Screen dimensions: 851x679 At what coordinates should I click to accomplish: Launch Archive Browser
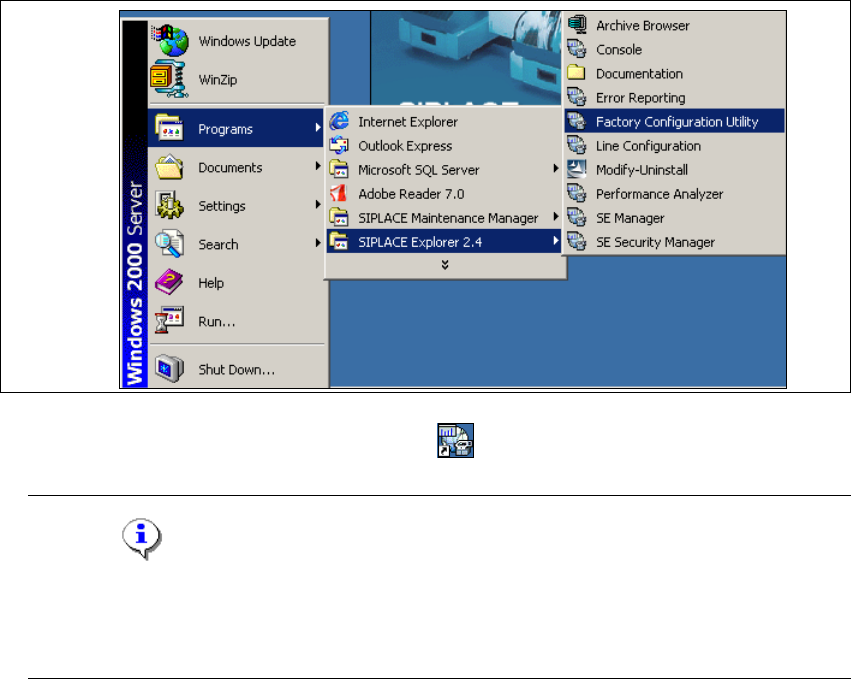click(675, 25)
